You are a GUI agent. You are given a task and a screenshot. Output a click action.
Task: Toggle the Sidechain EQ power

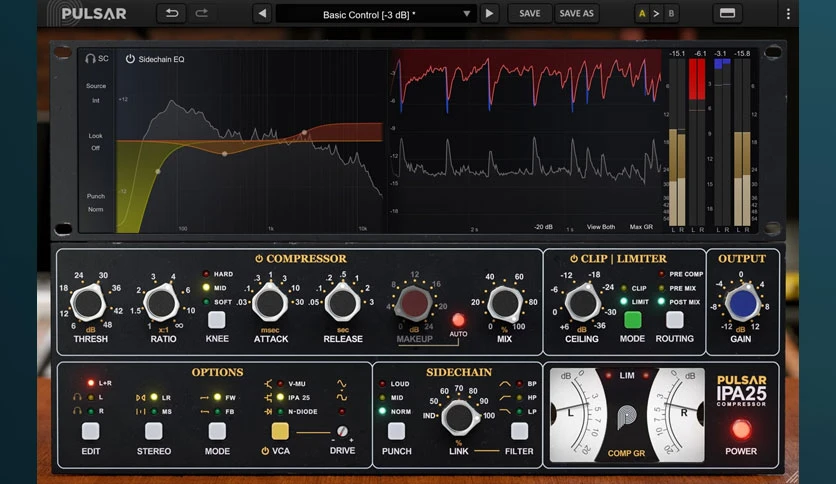pyautogui.click(x=130, y=59)
